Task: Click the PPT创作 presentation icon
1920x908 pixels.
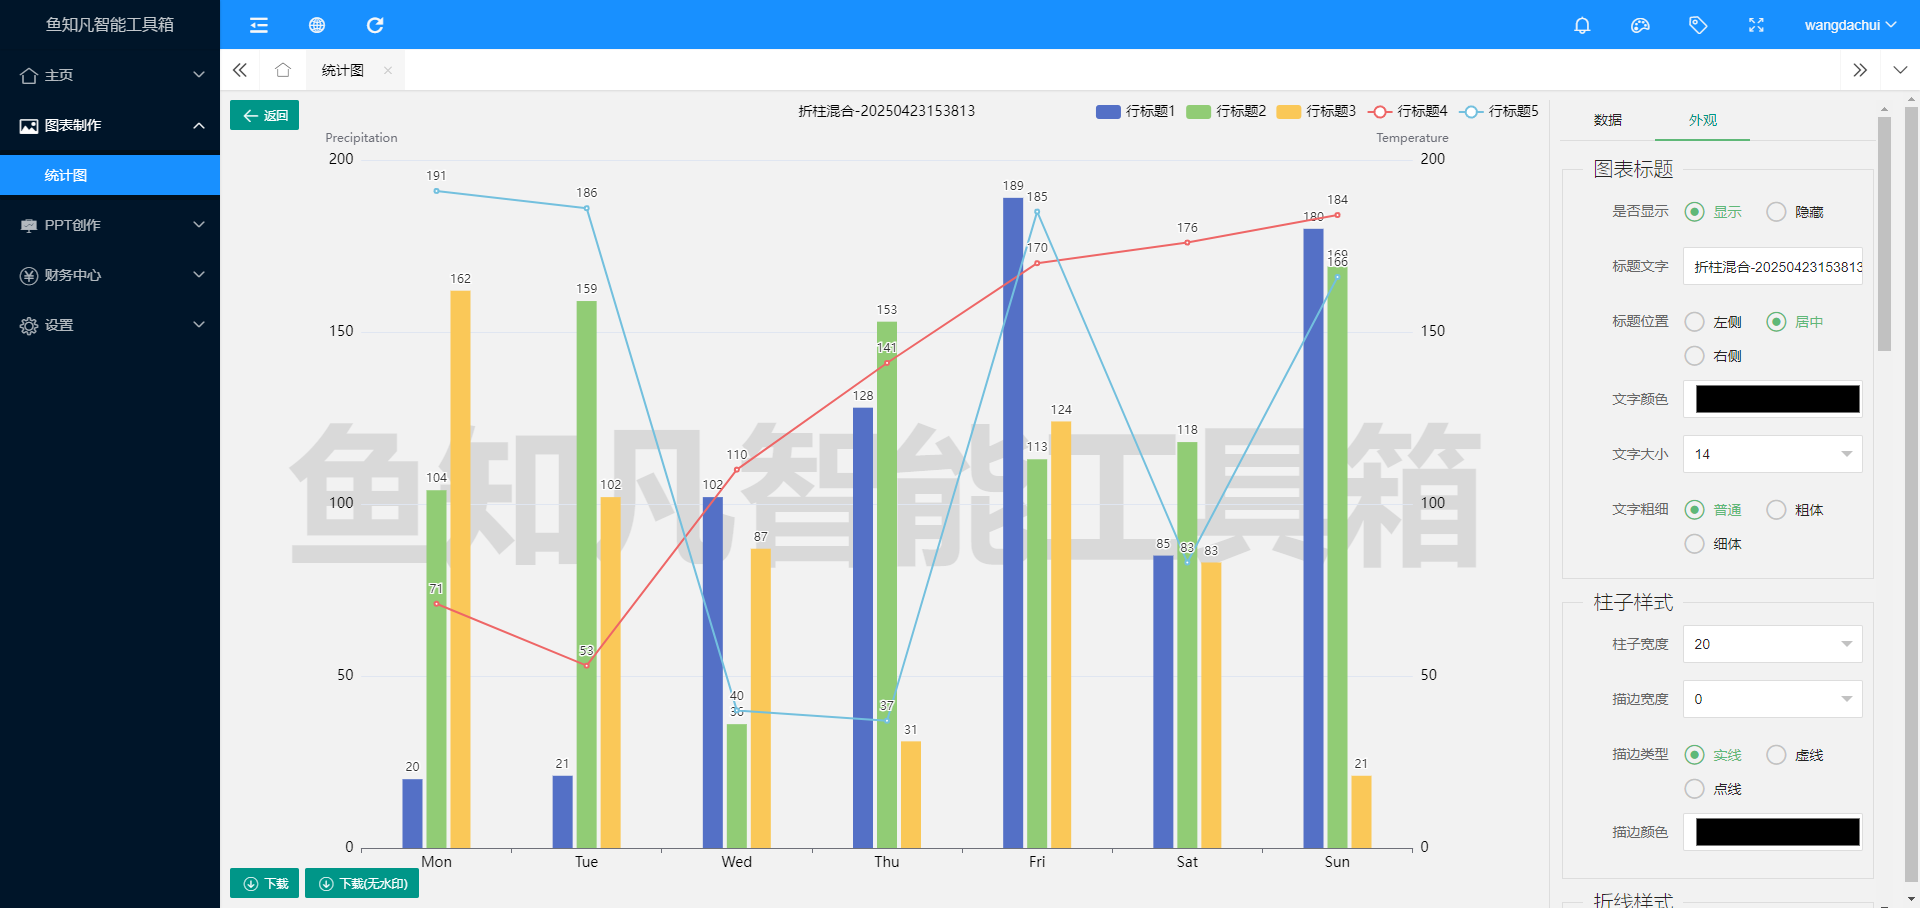Action: click(x=29, y=225)
